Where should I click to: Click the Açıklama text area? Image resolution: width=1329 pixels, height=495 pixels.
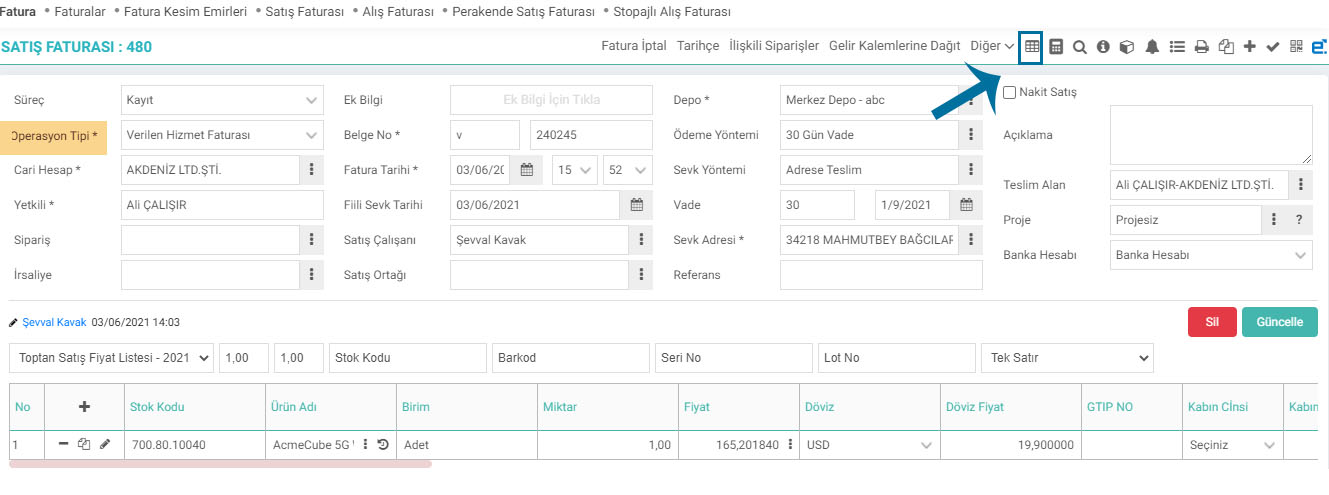1211,135
